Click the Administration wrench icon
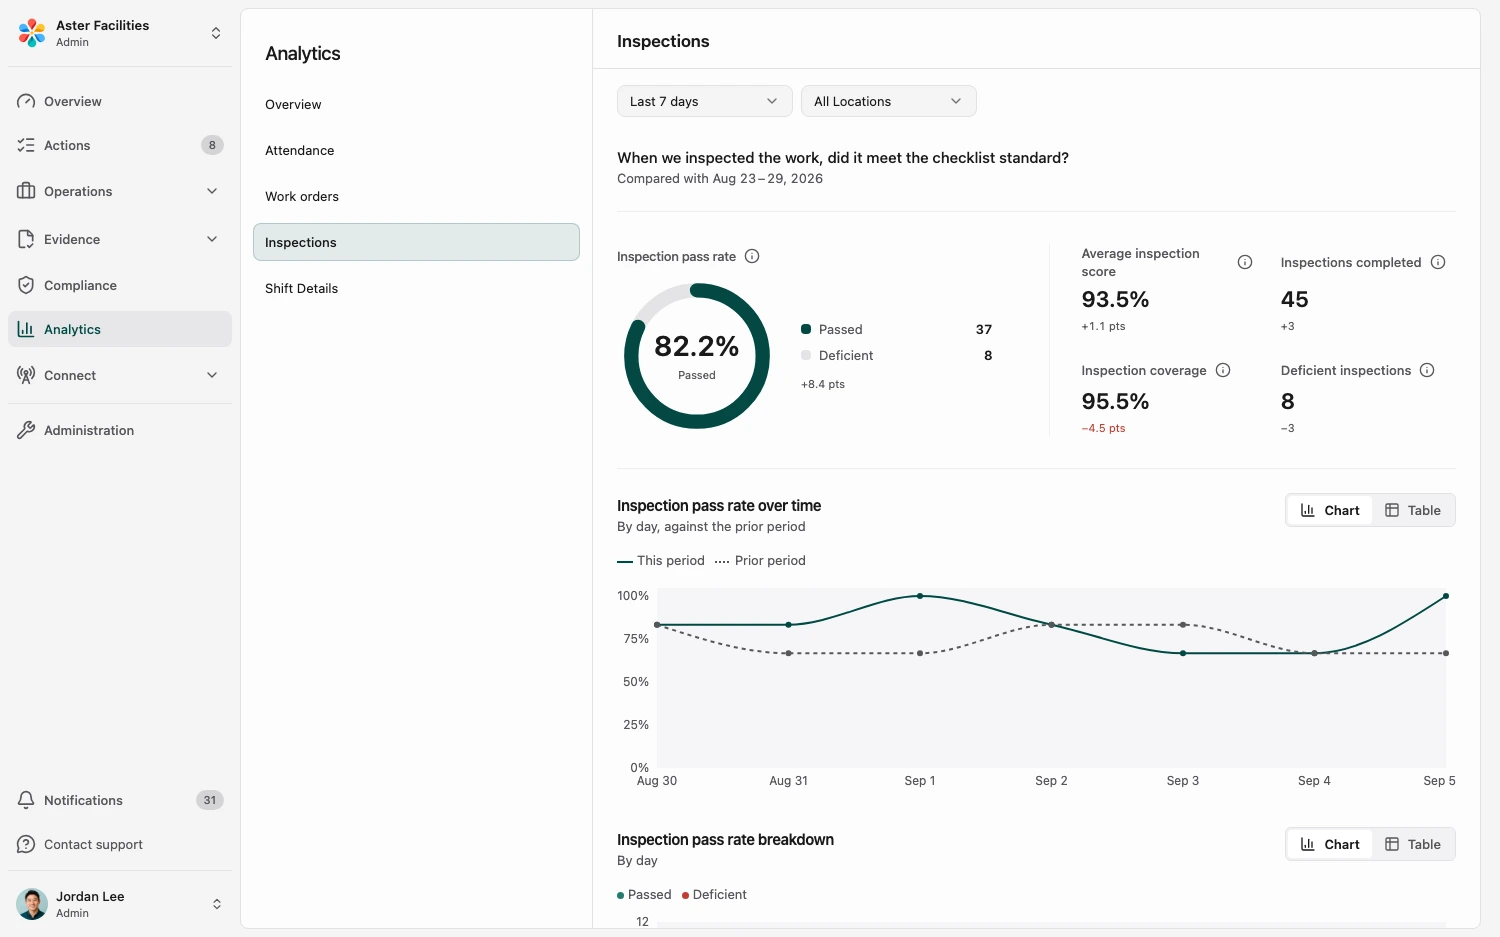This screenshot has height=937, width=1500. [26, 430]
